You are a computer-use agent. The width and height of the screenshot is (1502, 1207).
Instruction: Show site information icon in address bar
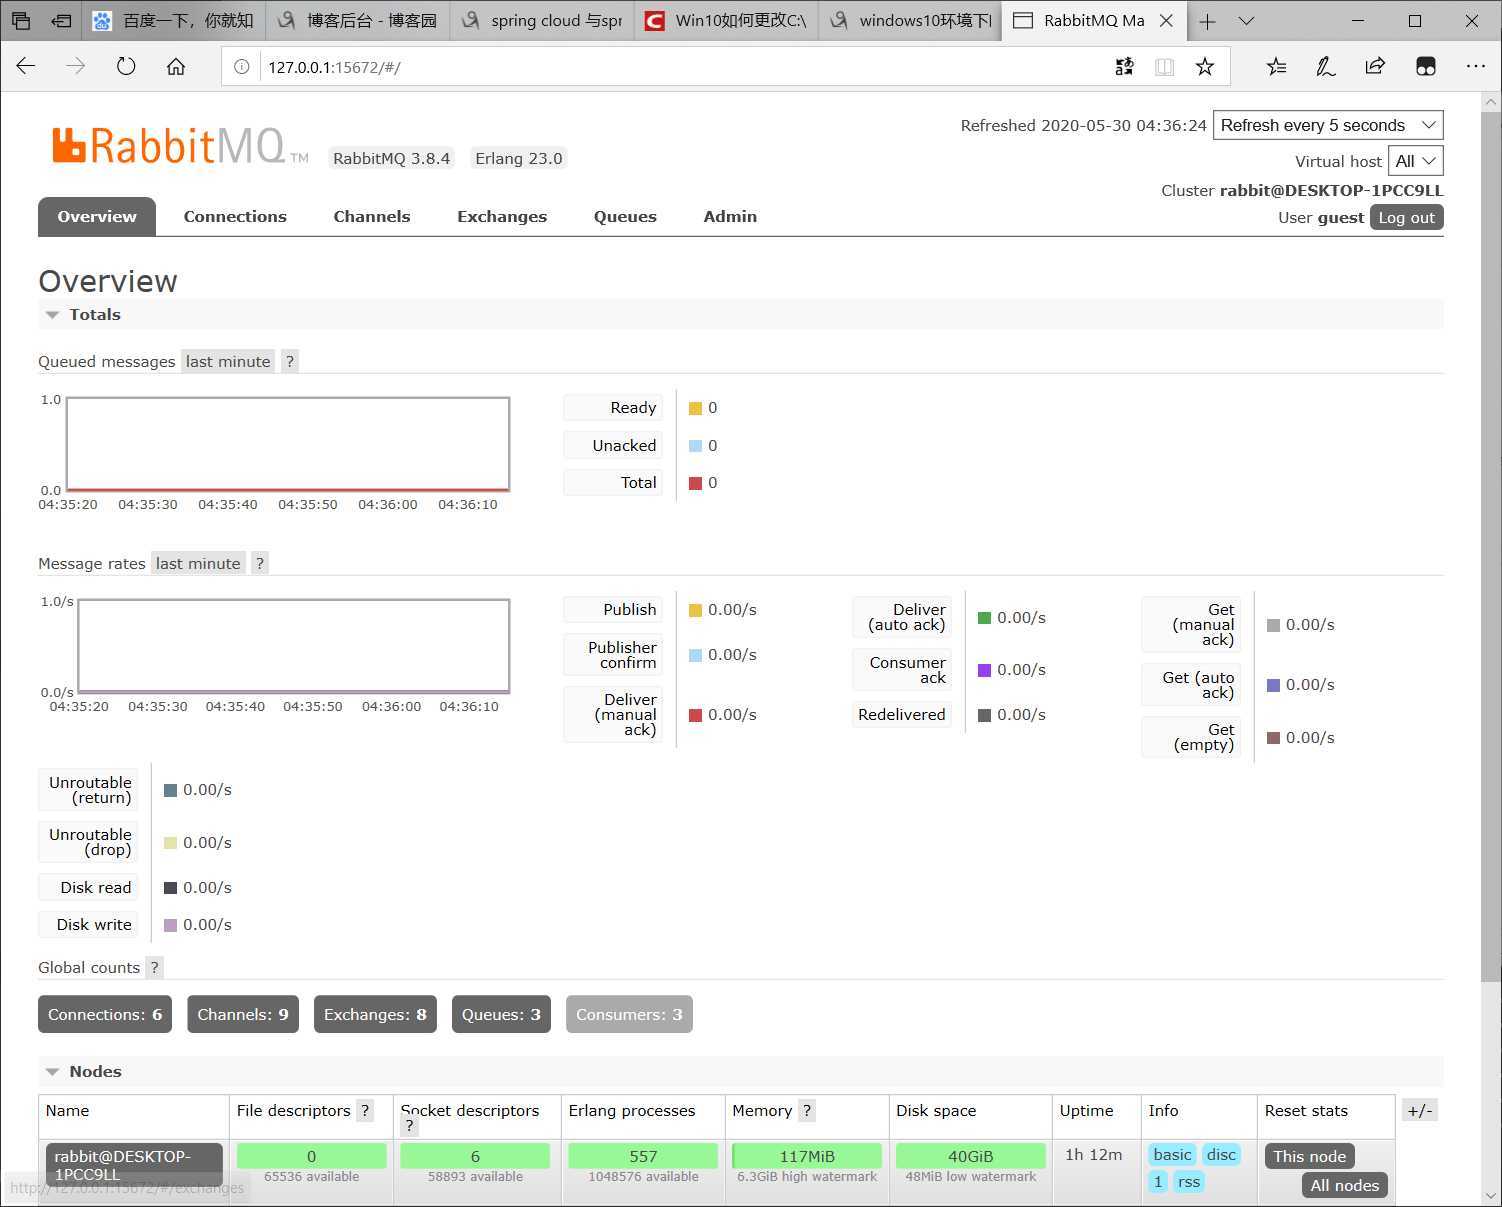pyautogui.click(x=241, y=67)
